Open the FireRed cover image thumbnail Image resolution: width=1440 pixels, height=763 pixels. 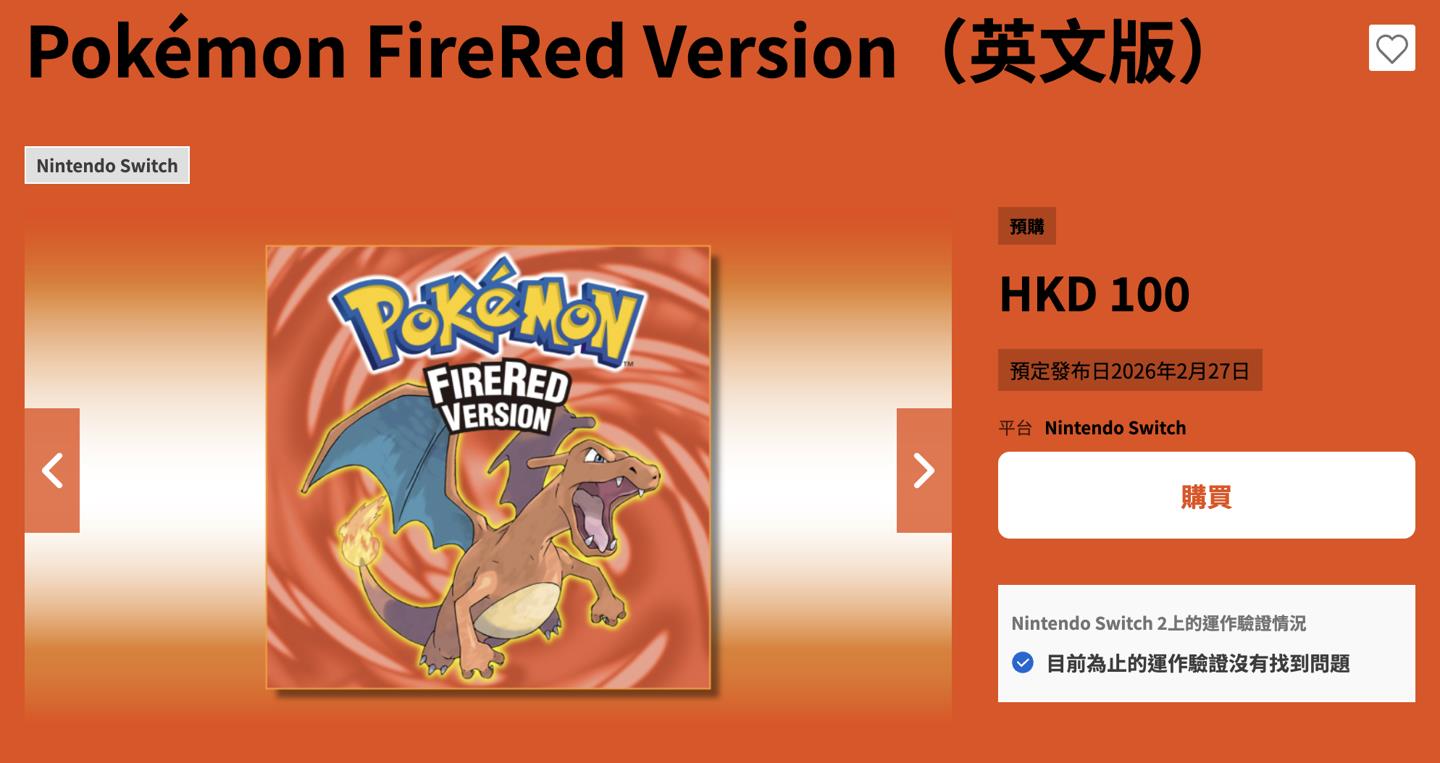tap(488, 467)
